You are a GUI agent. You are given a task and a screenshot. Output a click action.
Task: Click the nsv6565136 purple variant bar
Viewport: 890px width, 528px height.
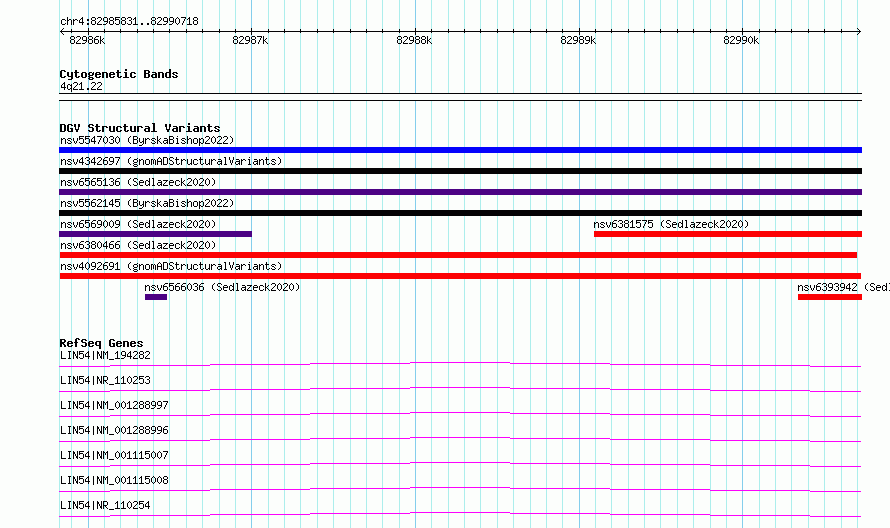[460, 192]
